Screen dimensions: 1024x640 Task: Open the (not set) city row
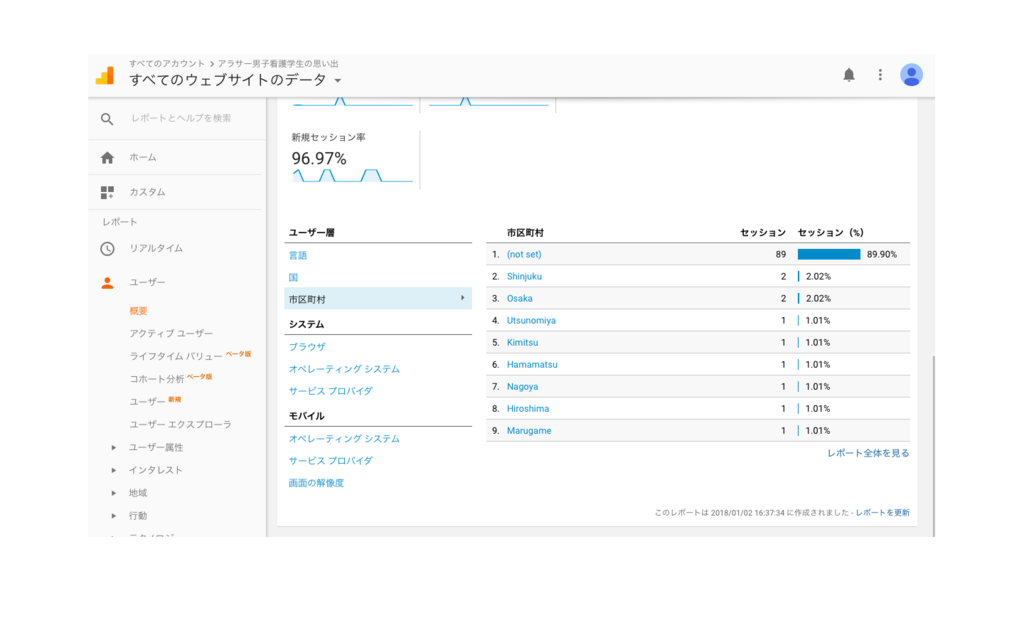click(x=524, y=255)
